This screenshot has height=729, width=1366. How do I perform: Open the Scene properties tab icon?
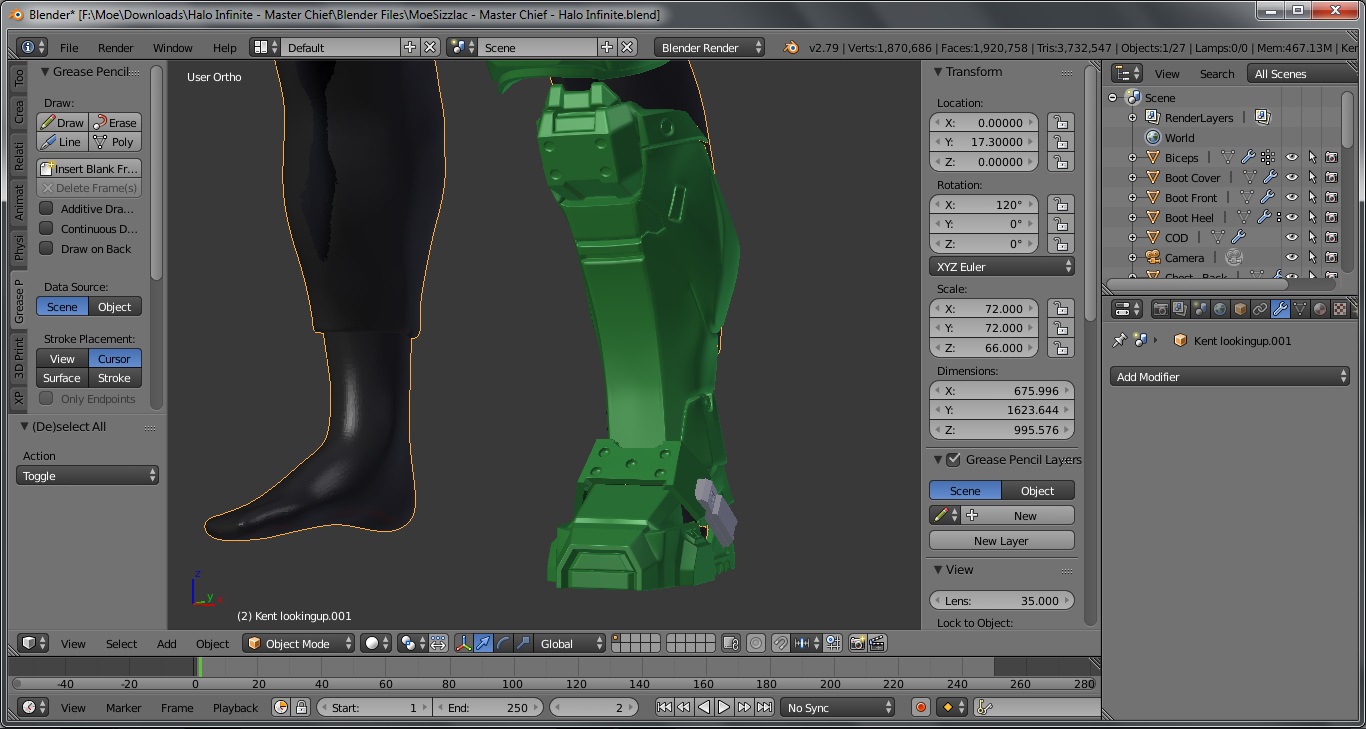[1200, 309]
